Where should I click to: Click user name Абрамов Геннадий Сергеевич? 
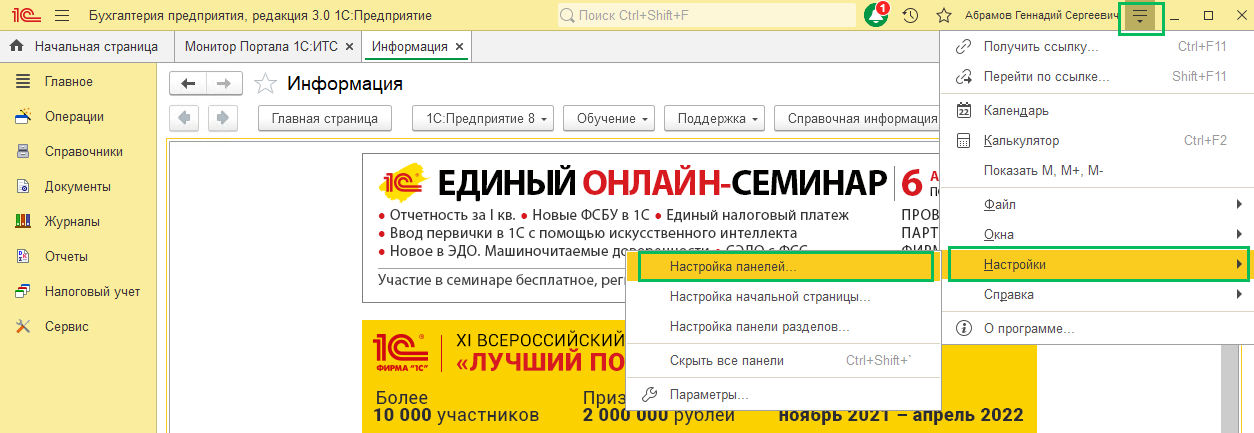pyautogui.click(x=1042, y=16)
